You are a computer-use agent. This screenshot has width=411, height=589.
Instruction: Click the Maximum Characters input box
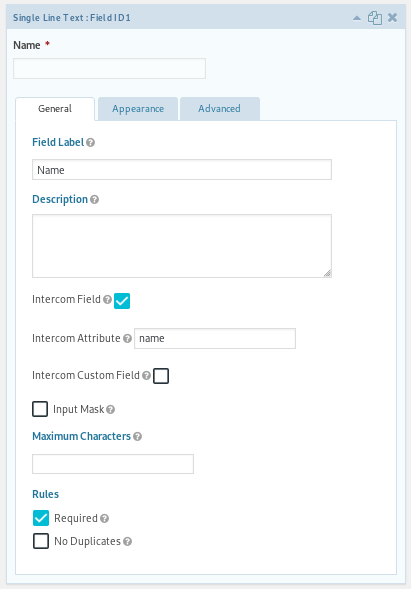(x=113, y=464)
